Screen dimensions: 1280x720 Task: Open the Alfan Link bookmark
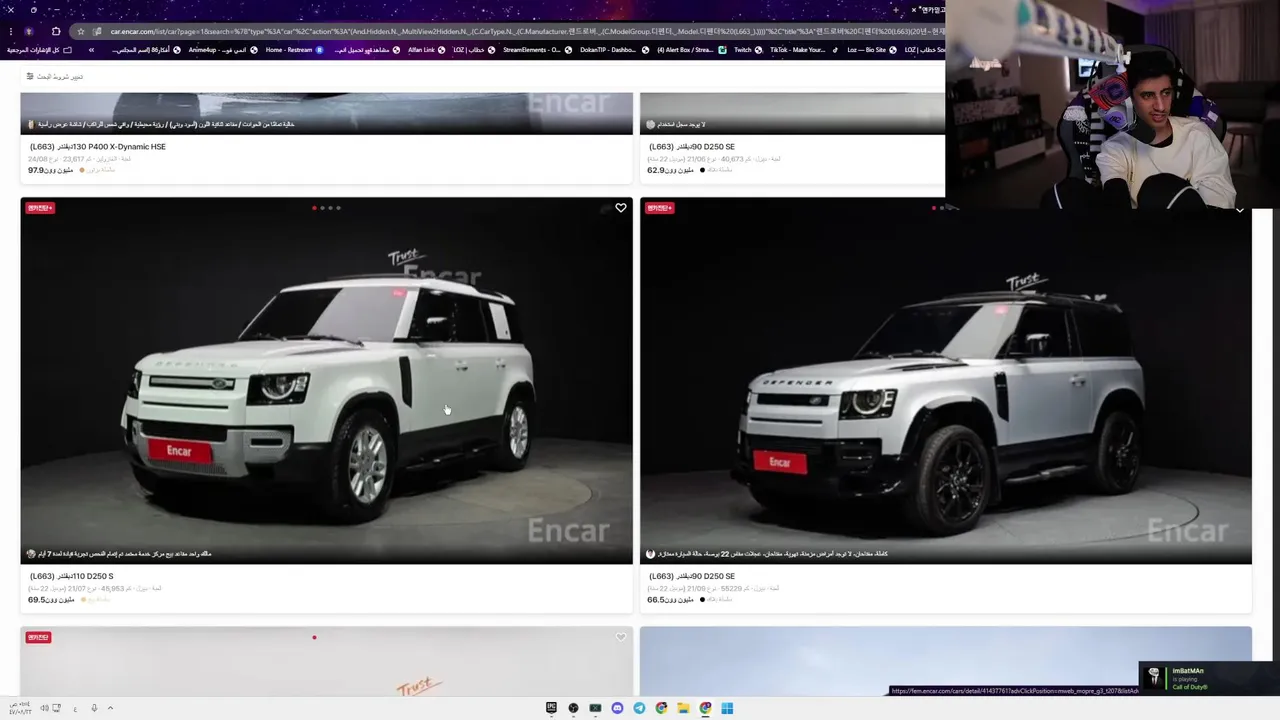click(426, 50)
